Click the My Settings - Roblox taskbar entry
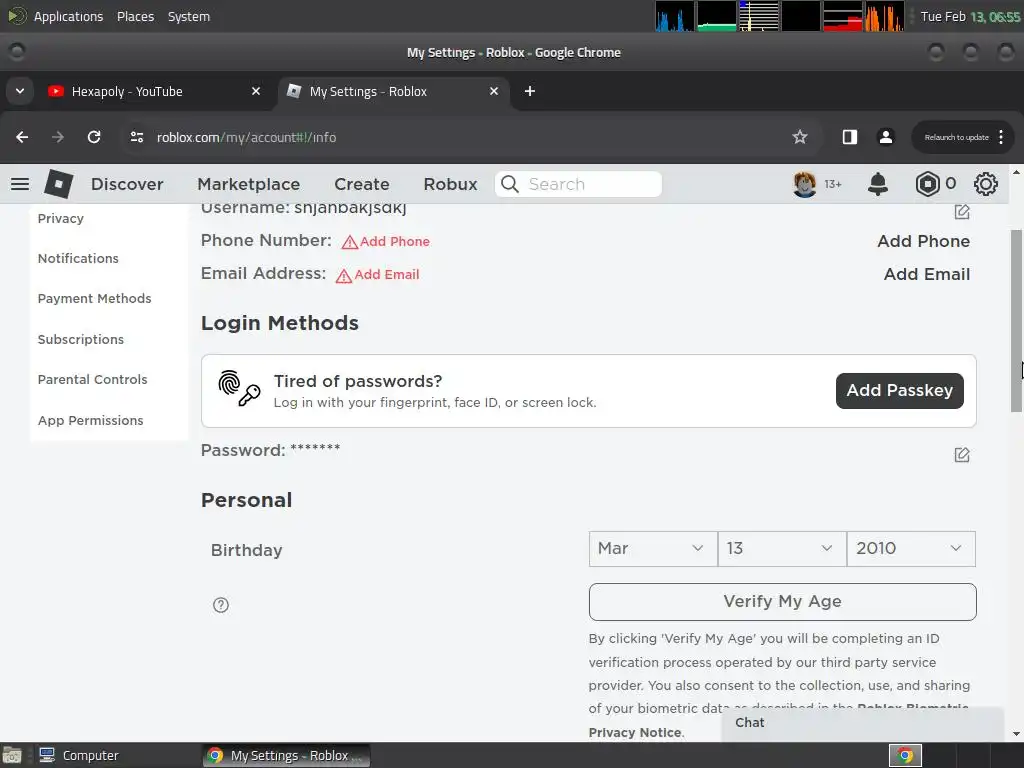 (287, 756)
